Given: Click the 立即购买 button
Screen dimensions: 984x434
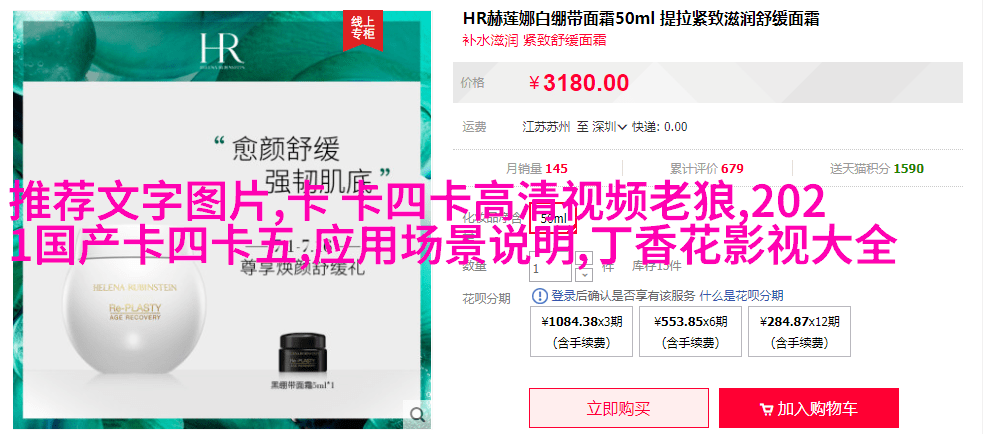Looking at the screenshot, I should (619, 408).
